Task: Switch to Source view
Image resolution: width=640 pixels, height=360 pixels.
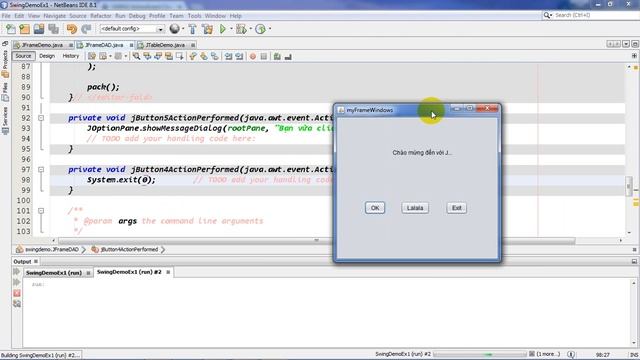Action: click(x=23, y=56)
